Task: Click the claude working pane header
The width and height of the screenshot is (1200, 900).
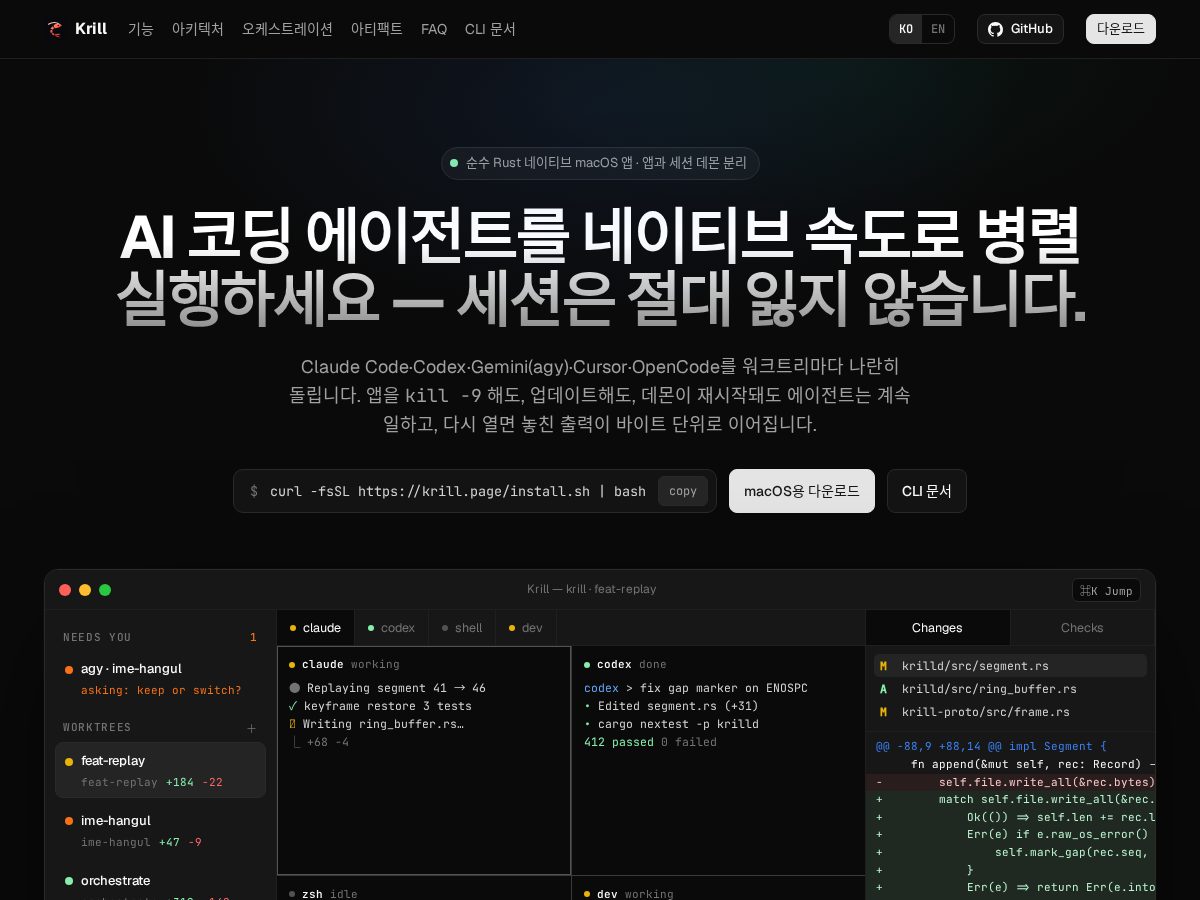Action: (x=344, y=664)
